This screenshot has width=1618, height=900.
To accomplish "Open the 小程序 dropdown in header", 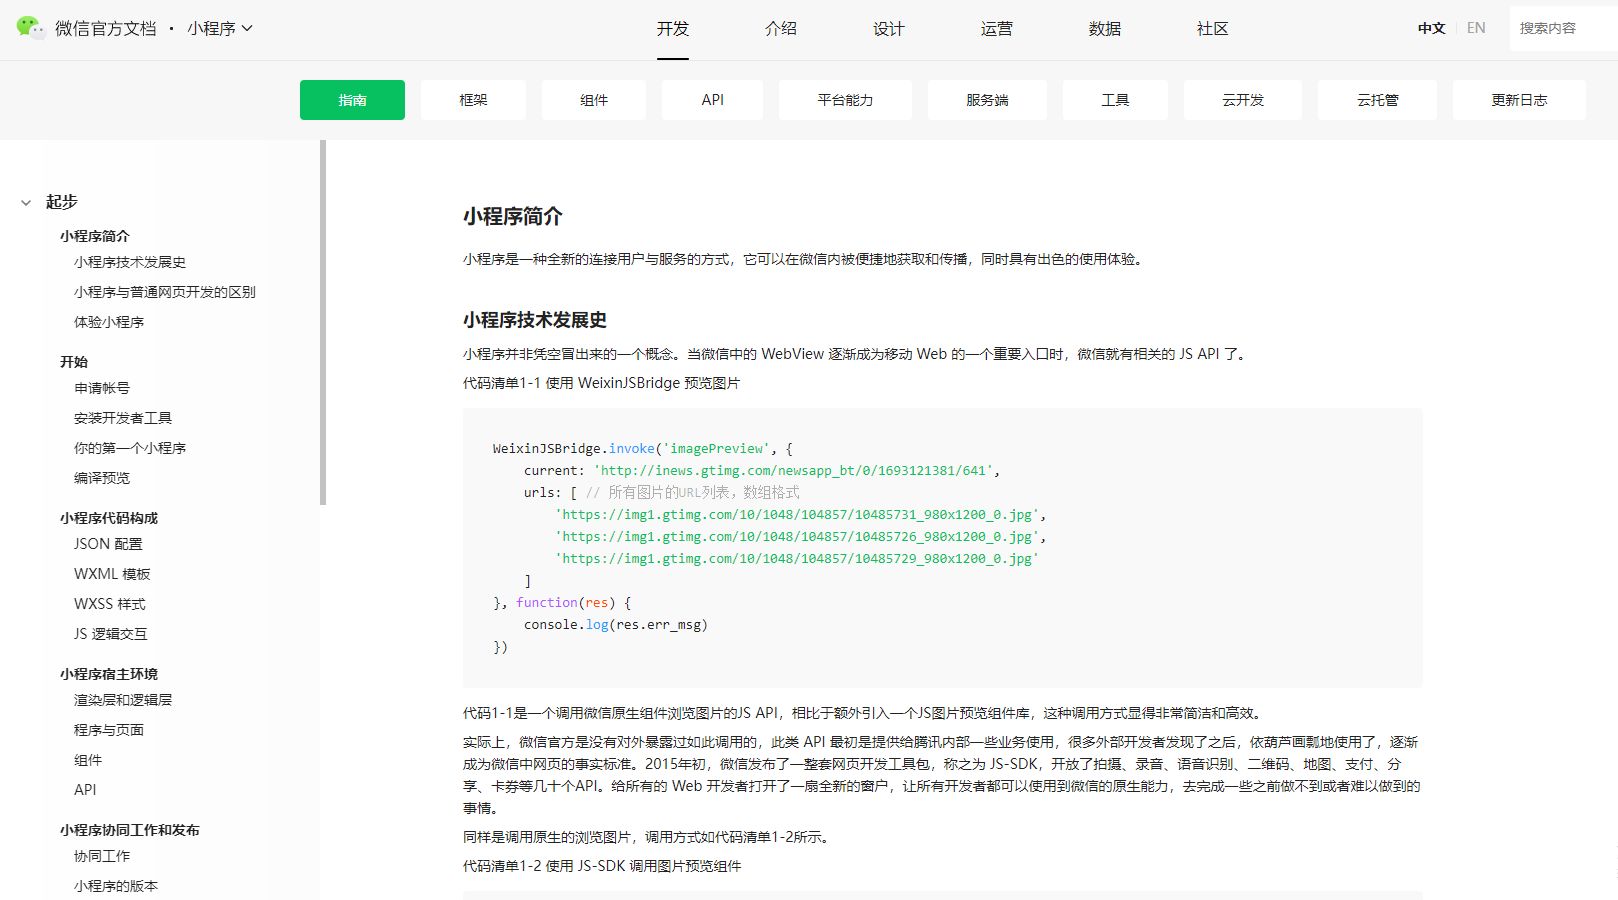I will [220, 28].
